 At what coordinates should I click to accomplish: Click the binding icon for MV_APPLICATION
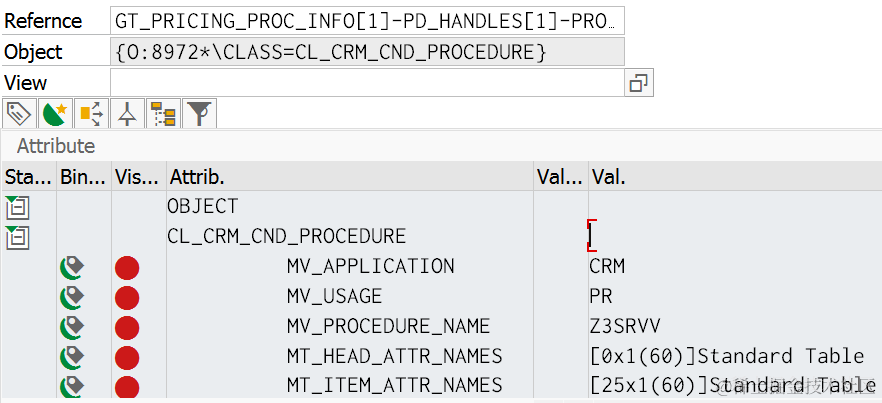(72, 267)
